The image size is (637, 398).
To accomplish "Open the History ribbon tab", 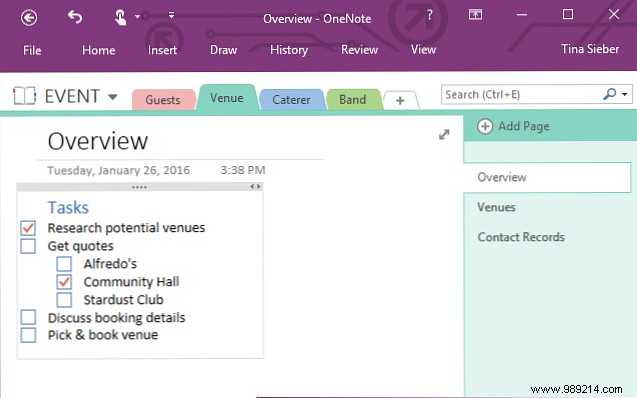I will [x=289, y=50].
